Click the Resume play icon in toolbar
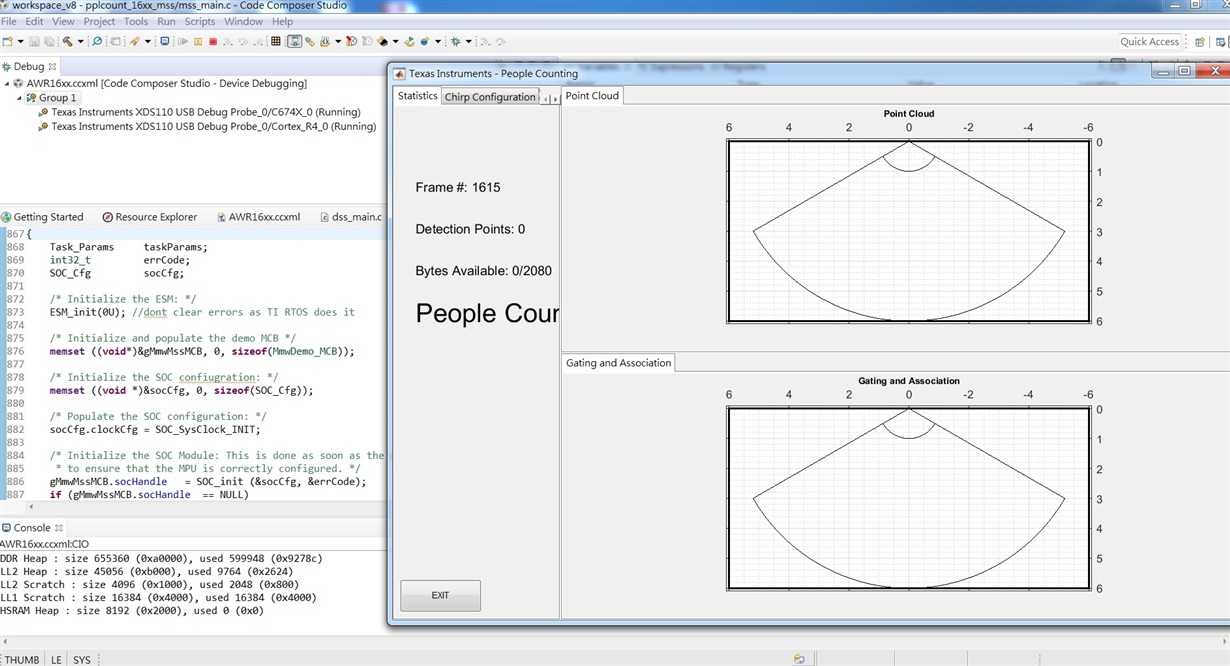Screen dimensions: 1230x666 [x=182, y=41]
